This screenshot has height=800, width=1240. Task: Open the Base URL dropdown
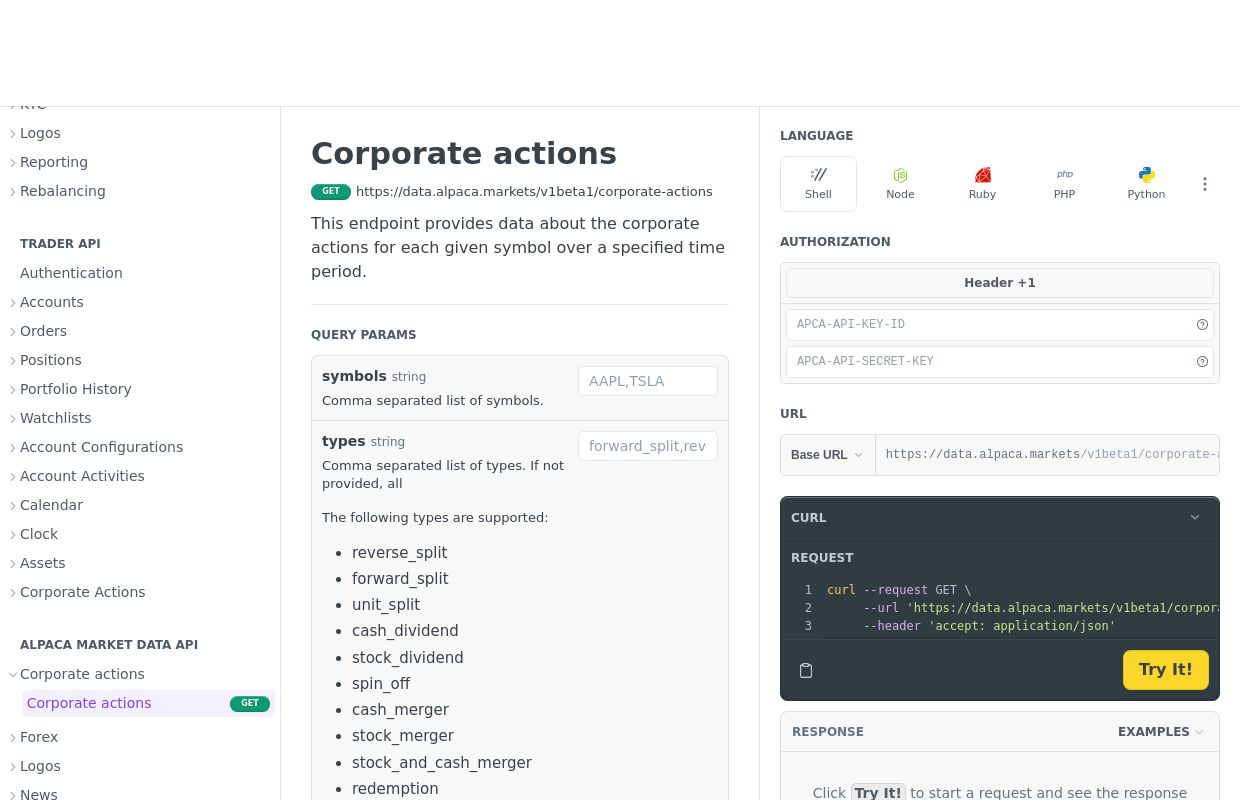(x=827, y=455)
